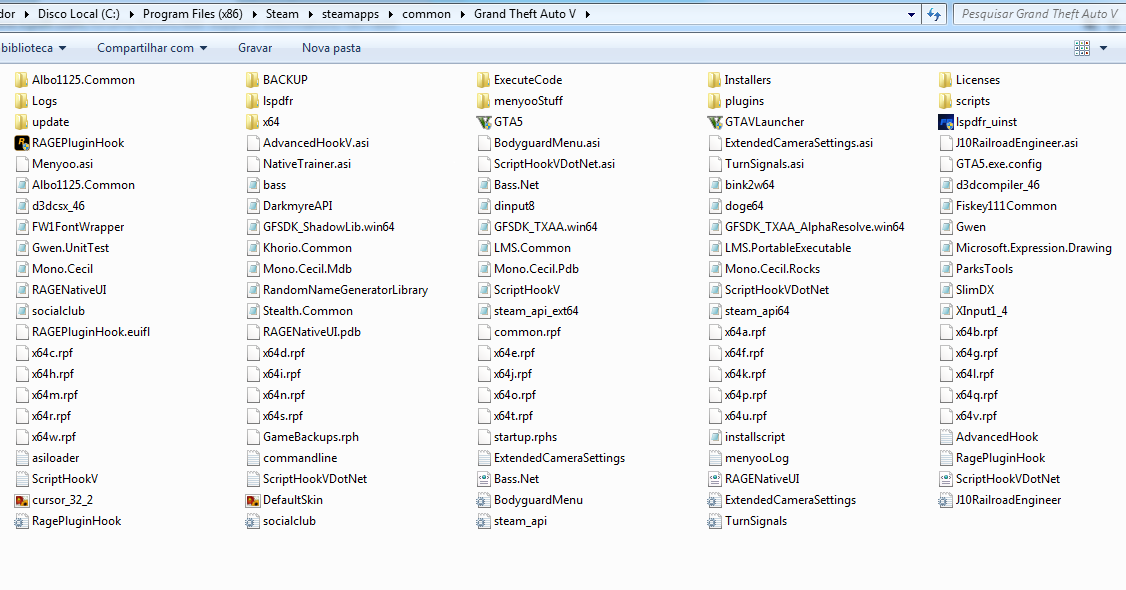Select the TurnSignals settings file icon

tap(715, 521)
